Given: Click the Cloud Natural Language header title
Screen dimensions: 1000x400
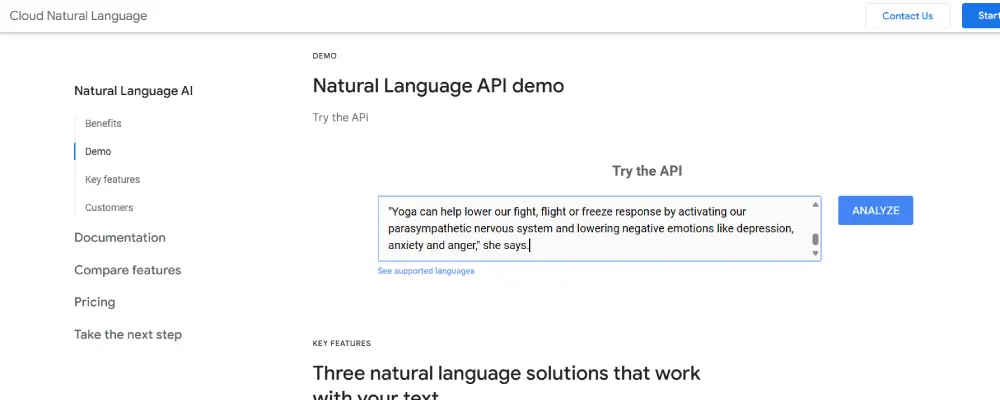Looking at the screenshot, I should (78, 16).
